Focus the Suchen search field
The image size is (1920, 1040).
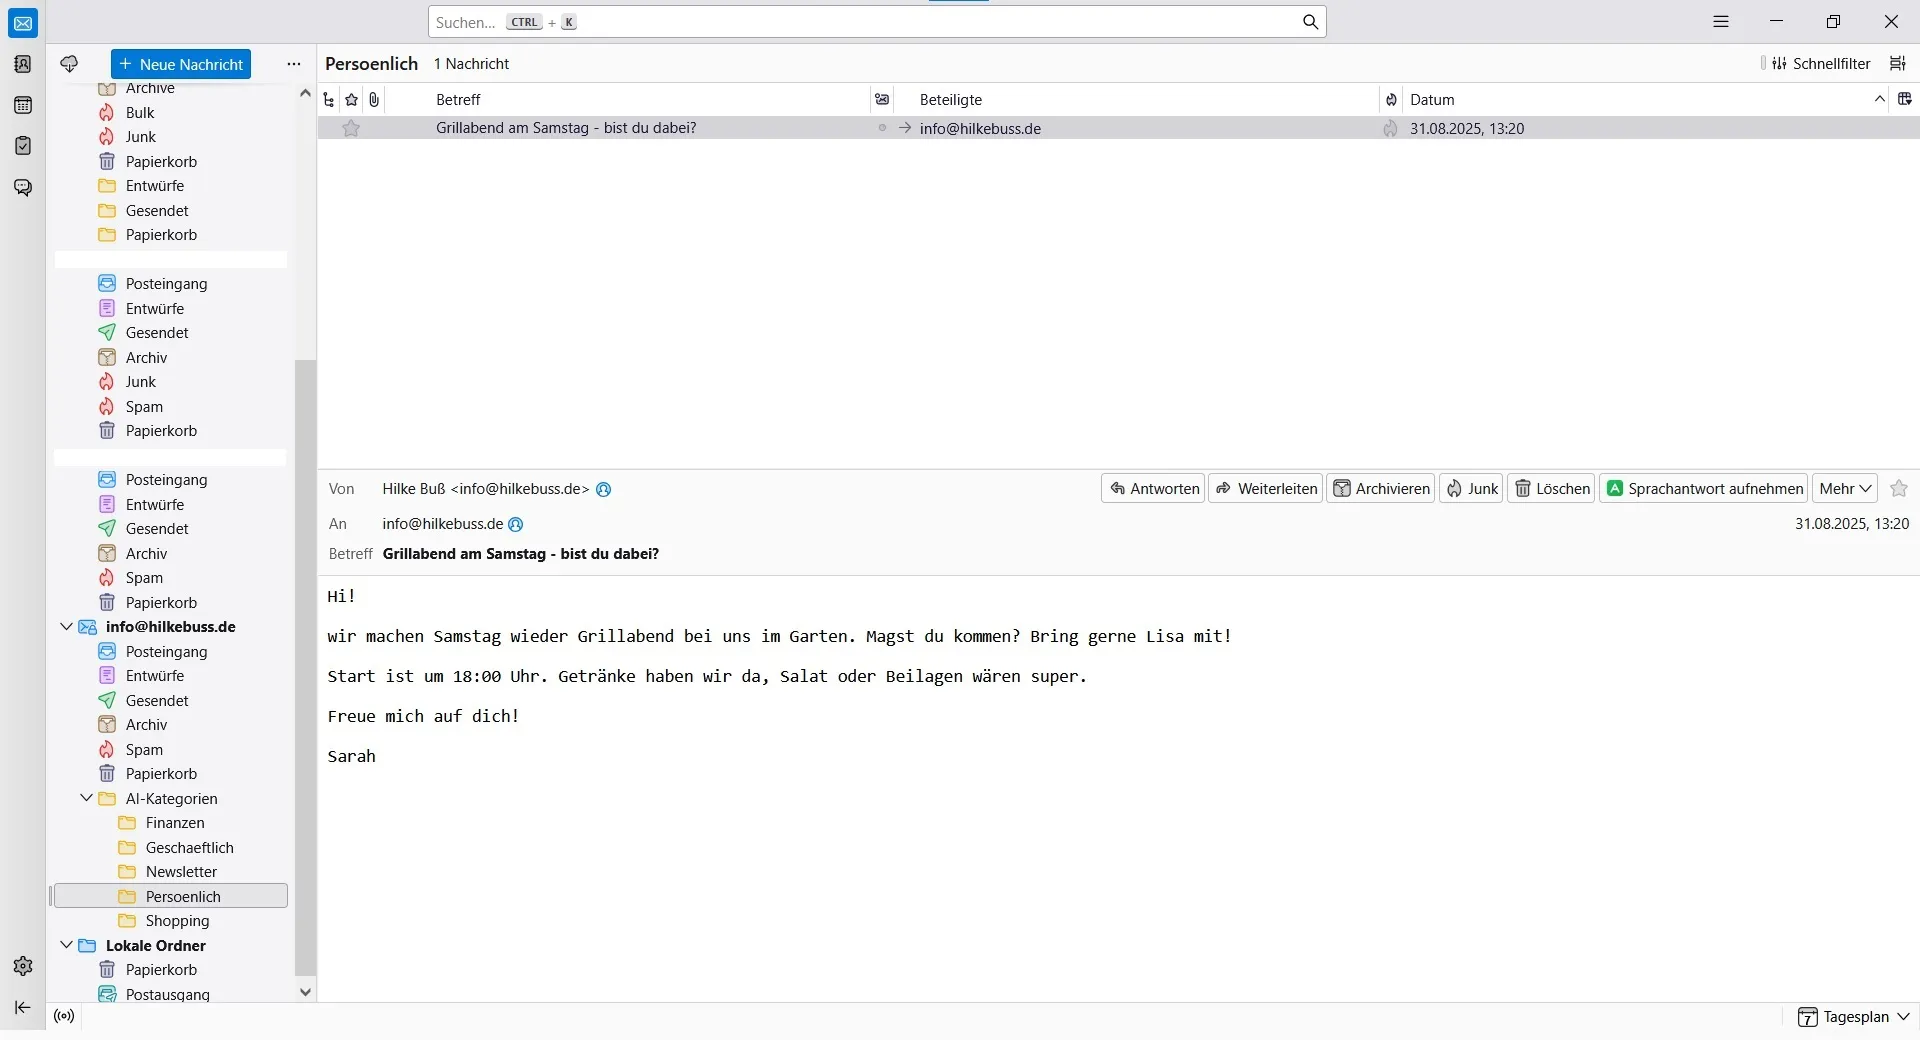click(x=876, y=22)
